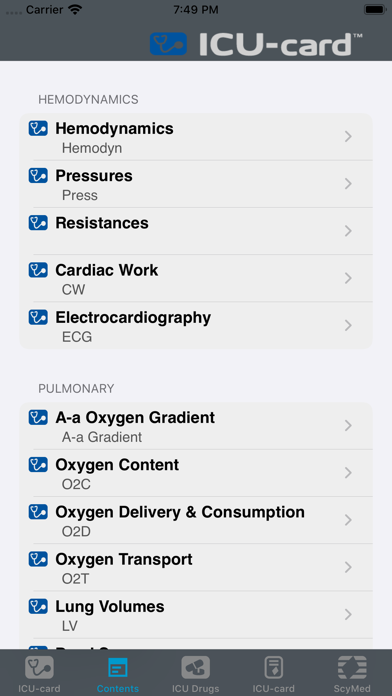Open Oxygen Delivery & Consumption entry
Viewport: 392px width, 696px height.
click(x=196, y=520)
